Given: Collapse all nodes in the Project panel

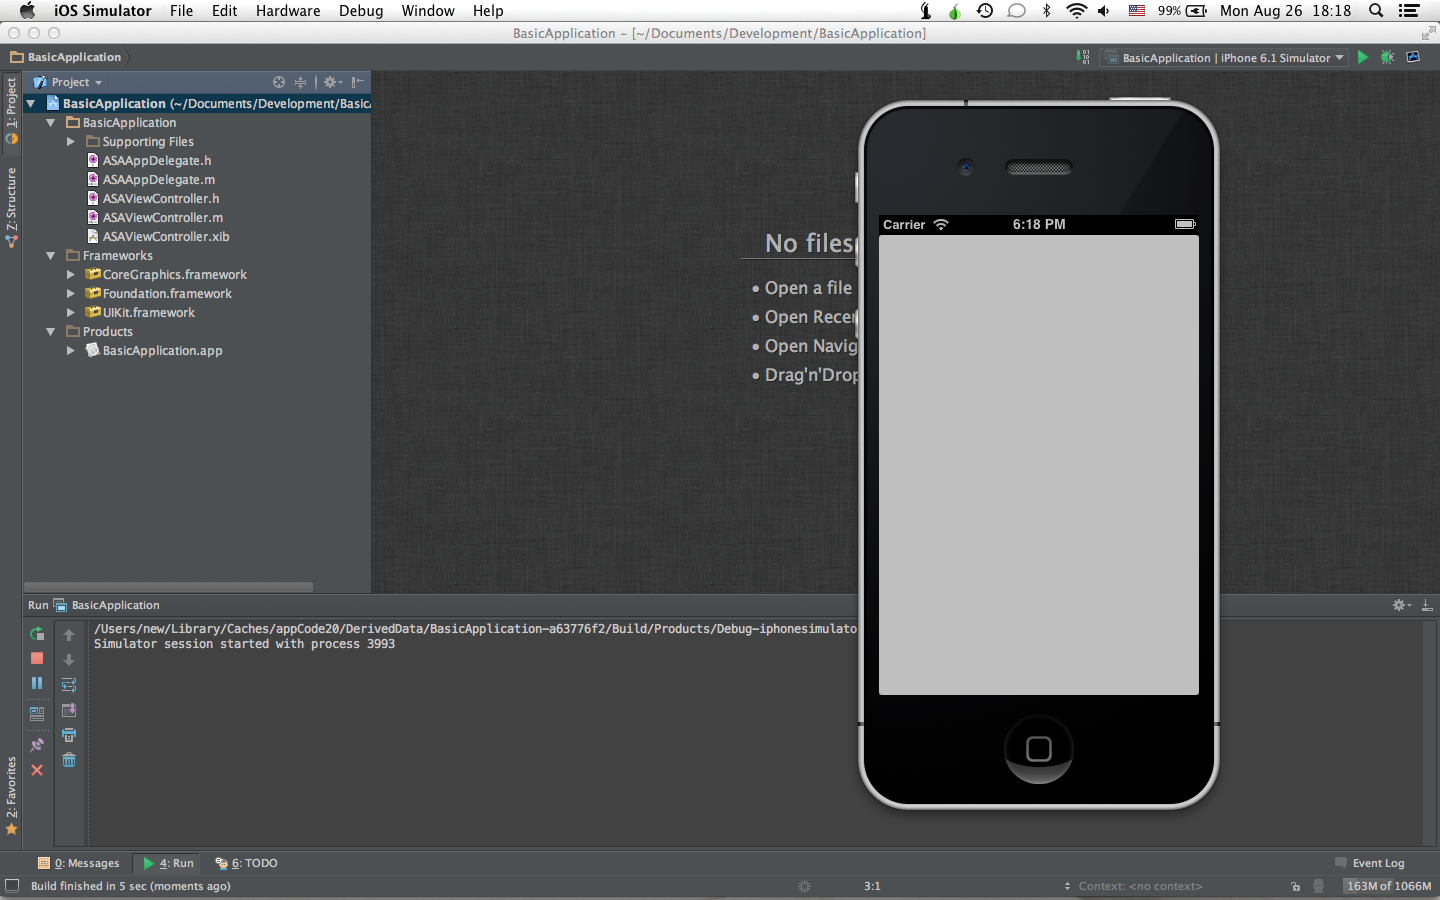Looking at the screenshot, I should coord(300,82).
